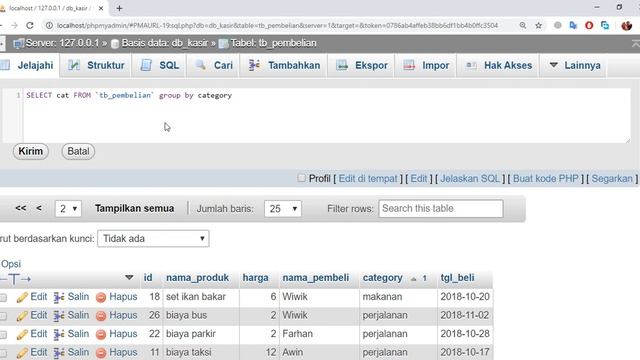Sort by nama_pembeli column header
The image size is (640, 360).
[x=316, y=278]
